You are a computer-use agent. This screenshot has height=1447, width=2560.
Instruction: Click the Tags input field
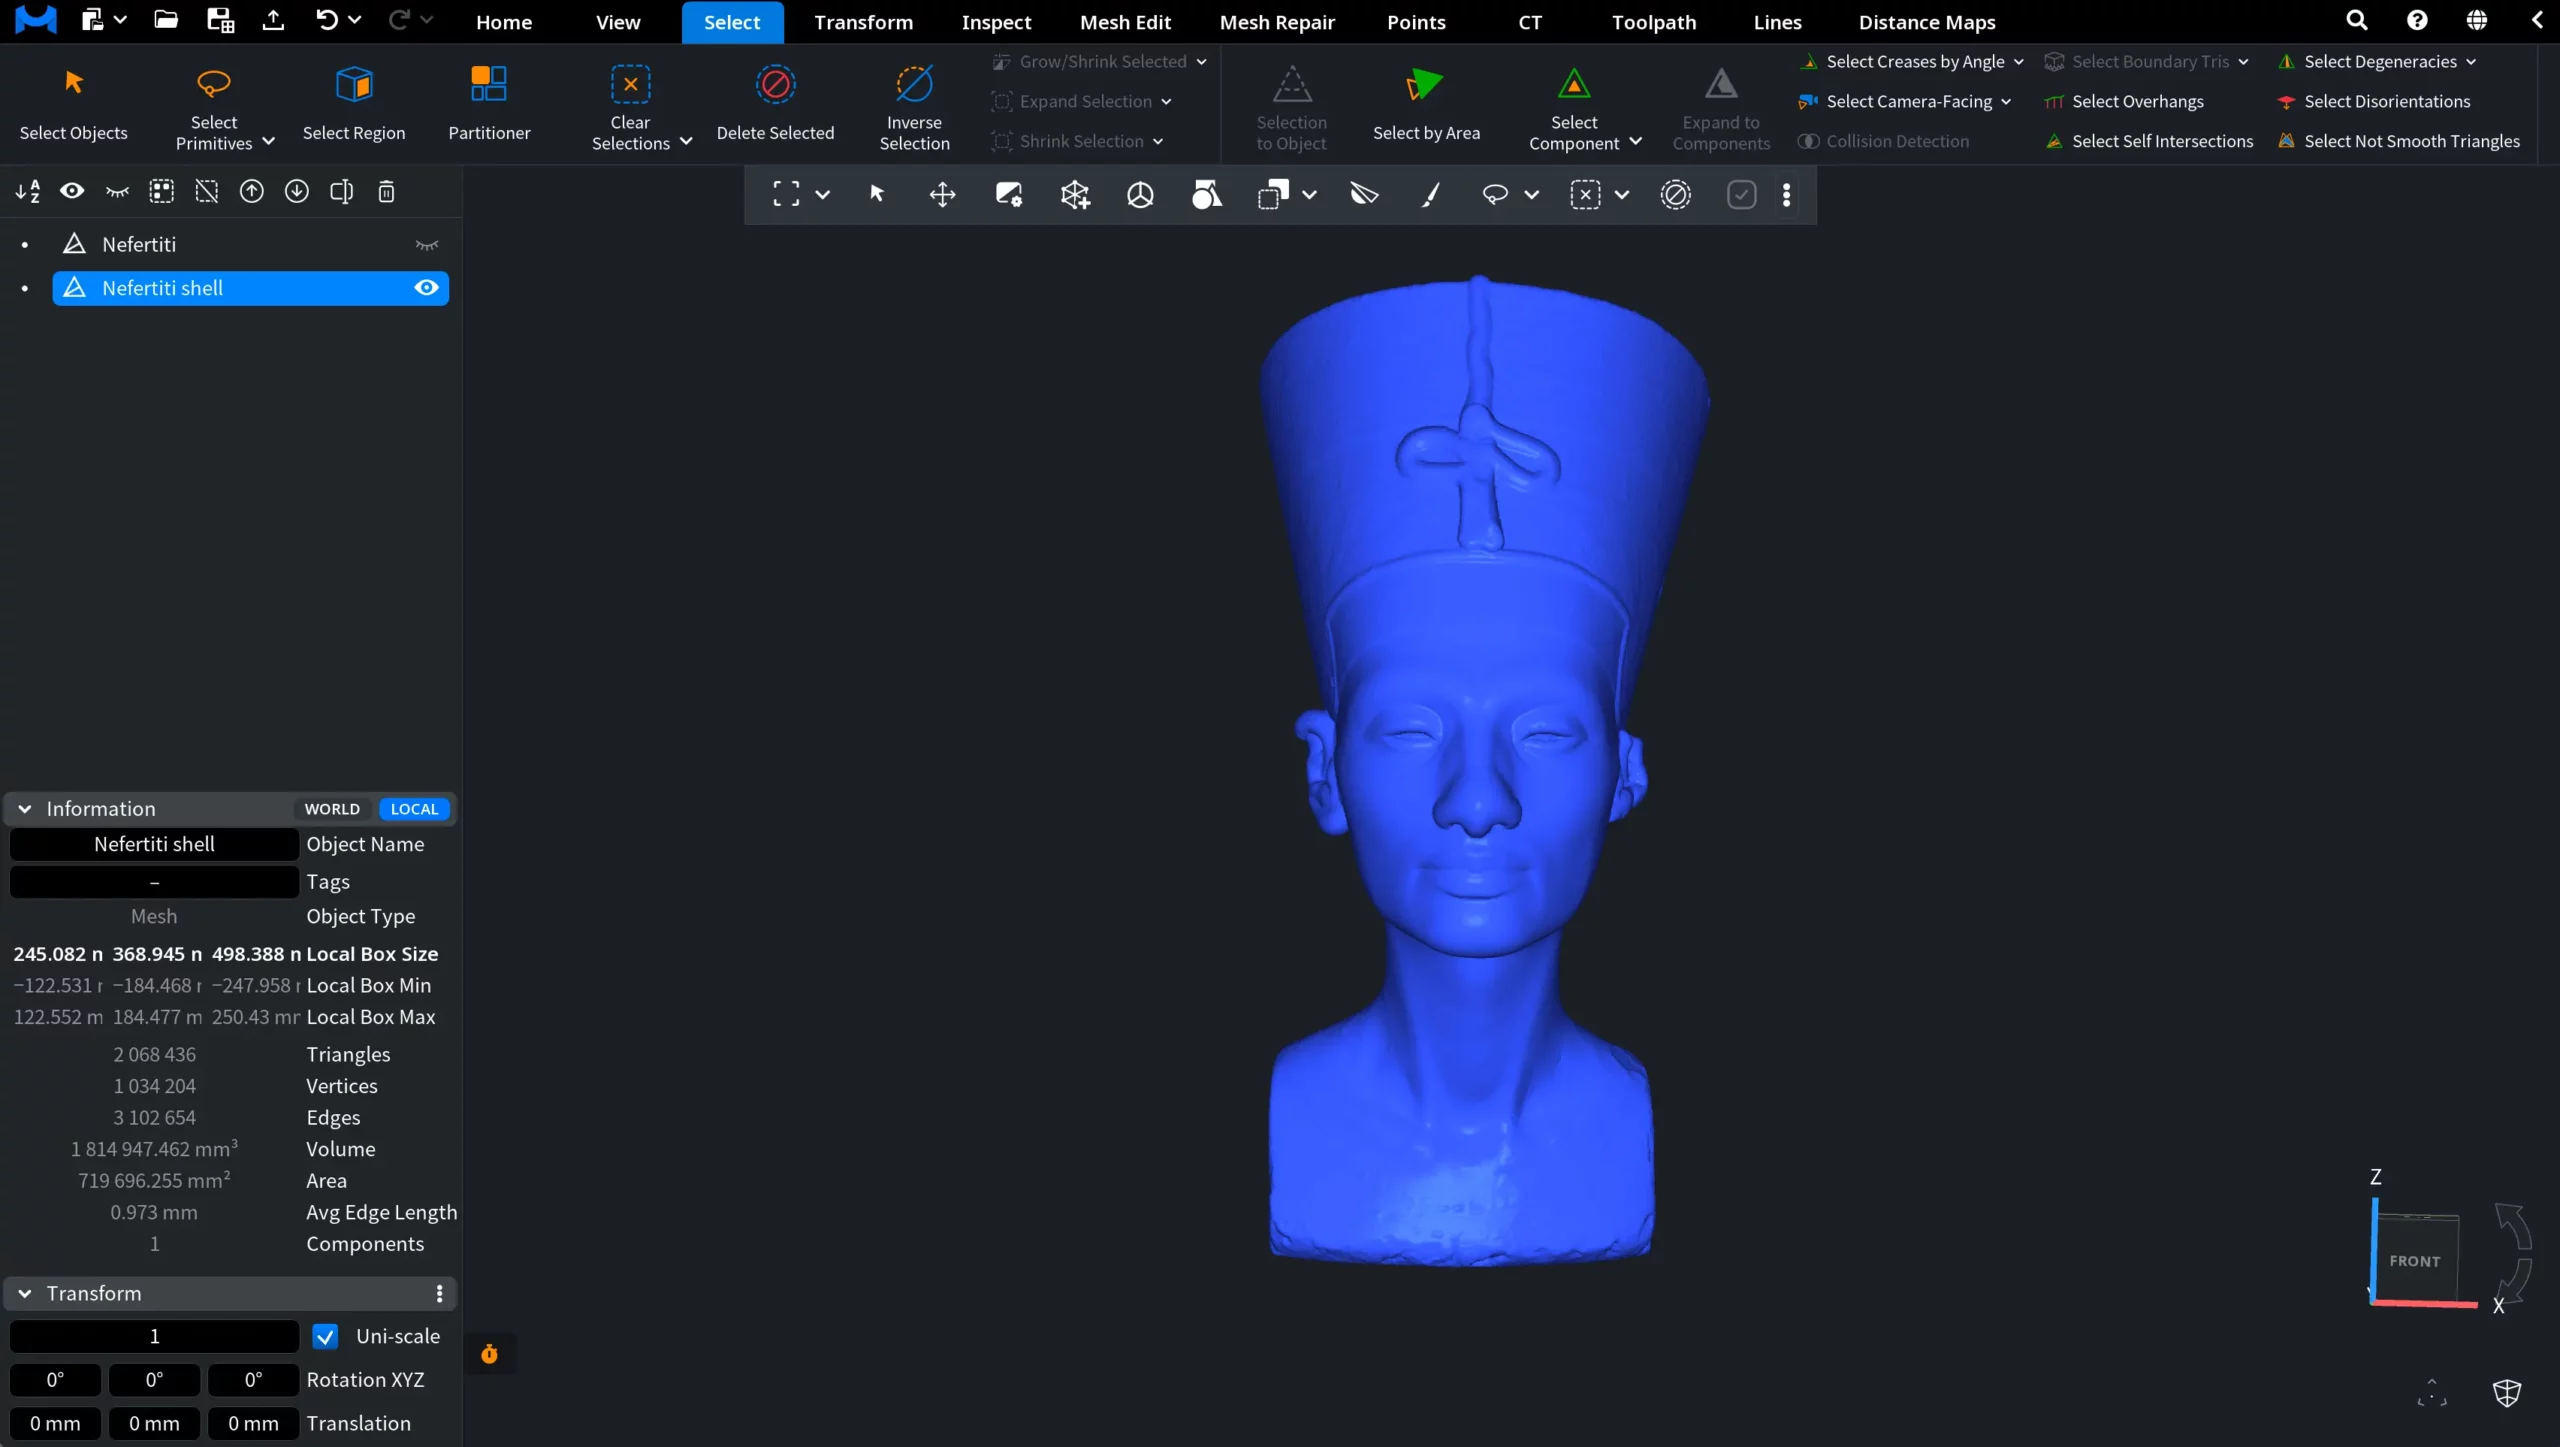[x=154, y=881]
